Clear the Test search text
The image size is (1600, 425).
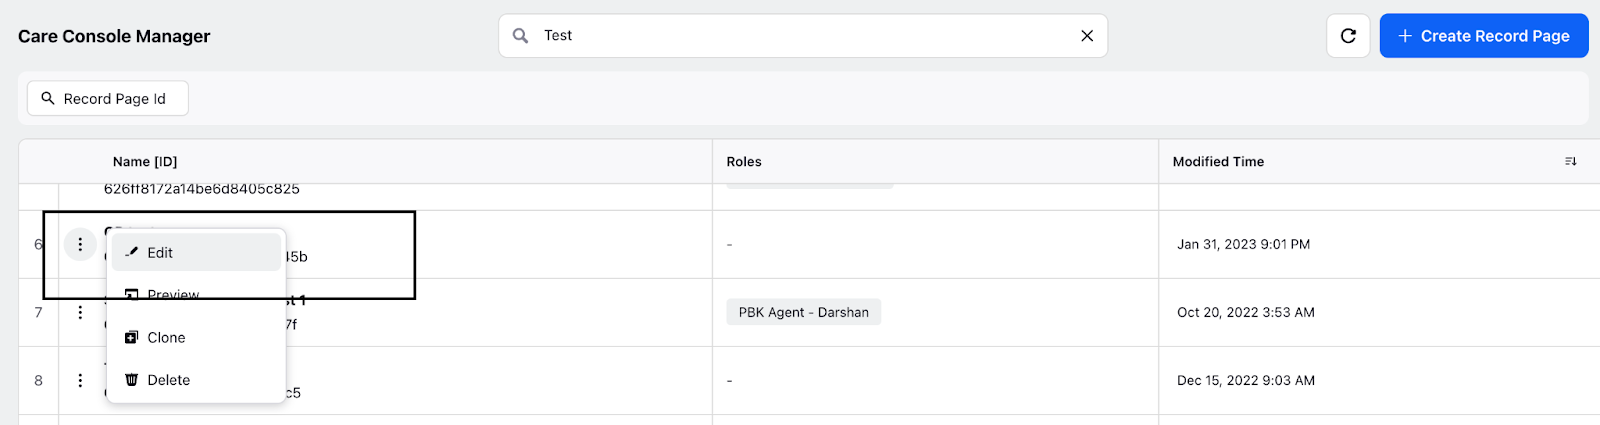coord(1087,36)
